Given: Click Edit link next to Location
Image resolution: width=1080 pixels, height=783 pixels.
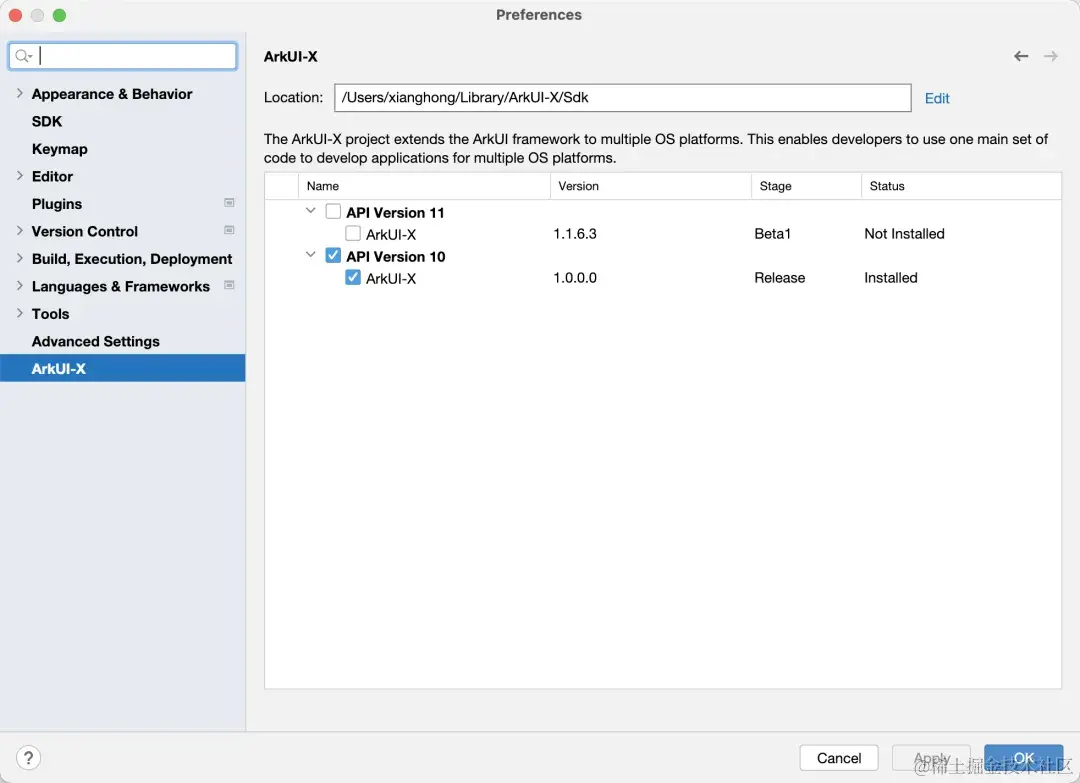Looking at the screenshot, I should tap(937, 98).
